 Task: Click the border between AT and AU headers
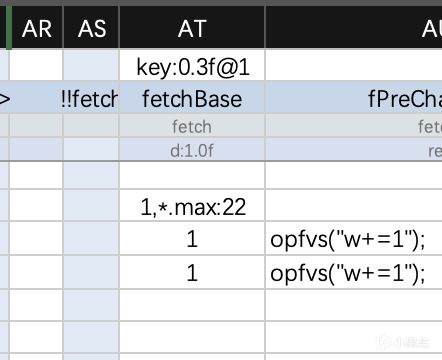(265, 27)
